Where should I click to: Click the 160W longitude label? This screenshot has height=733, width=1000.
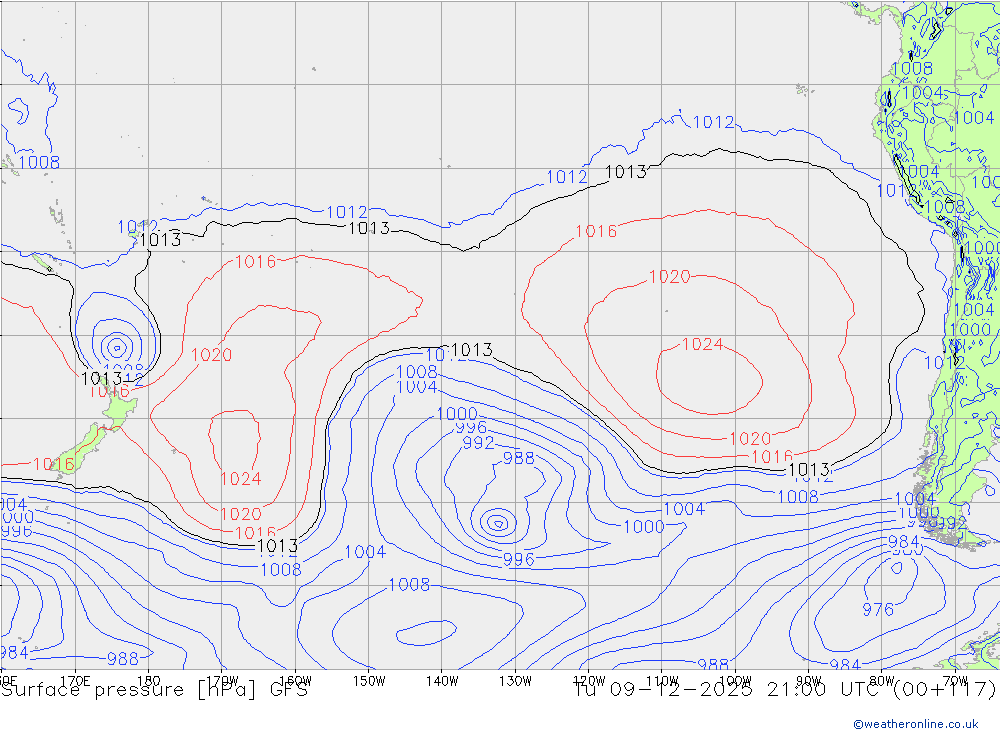(x=295, y=681)
